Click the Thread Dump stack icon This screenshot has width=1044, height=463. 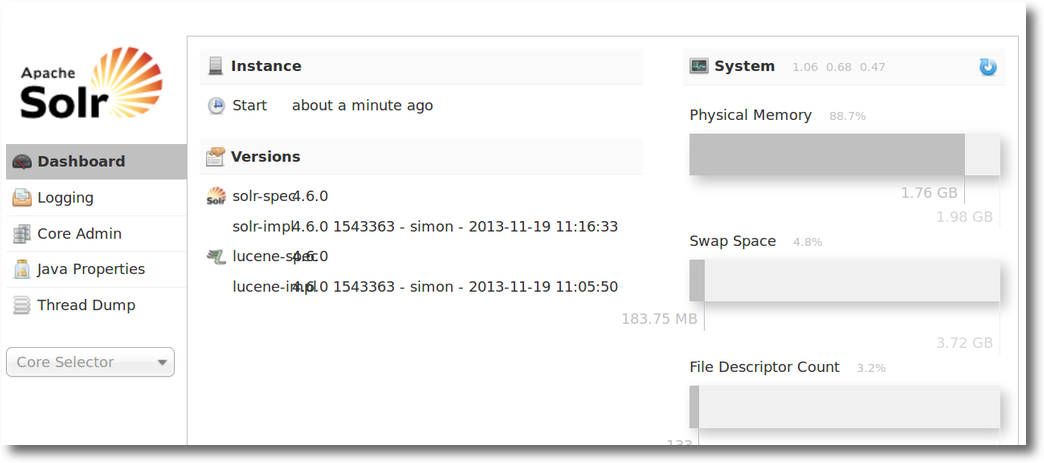pyautogui.click(x=22, y=305)
